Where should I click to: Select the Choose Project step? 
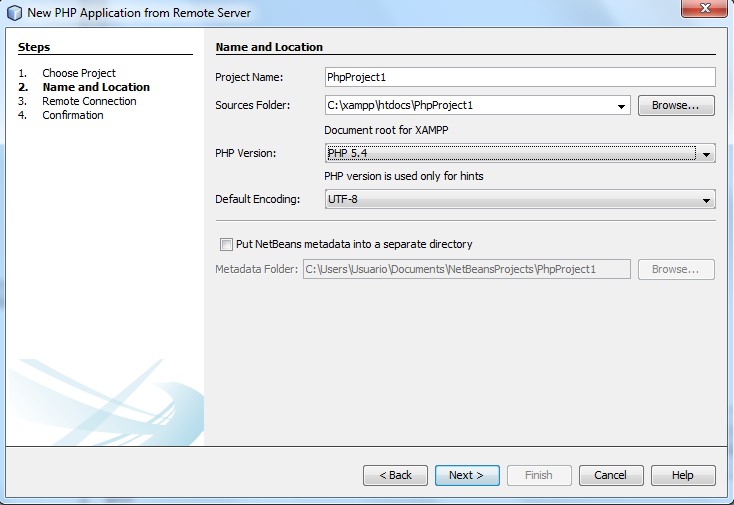tap(79, 73)
